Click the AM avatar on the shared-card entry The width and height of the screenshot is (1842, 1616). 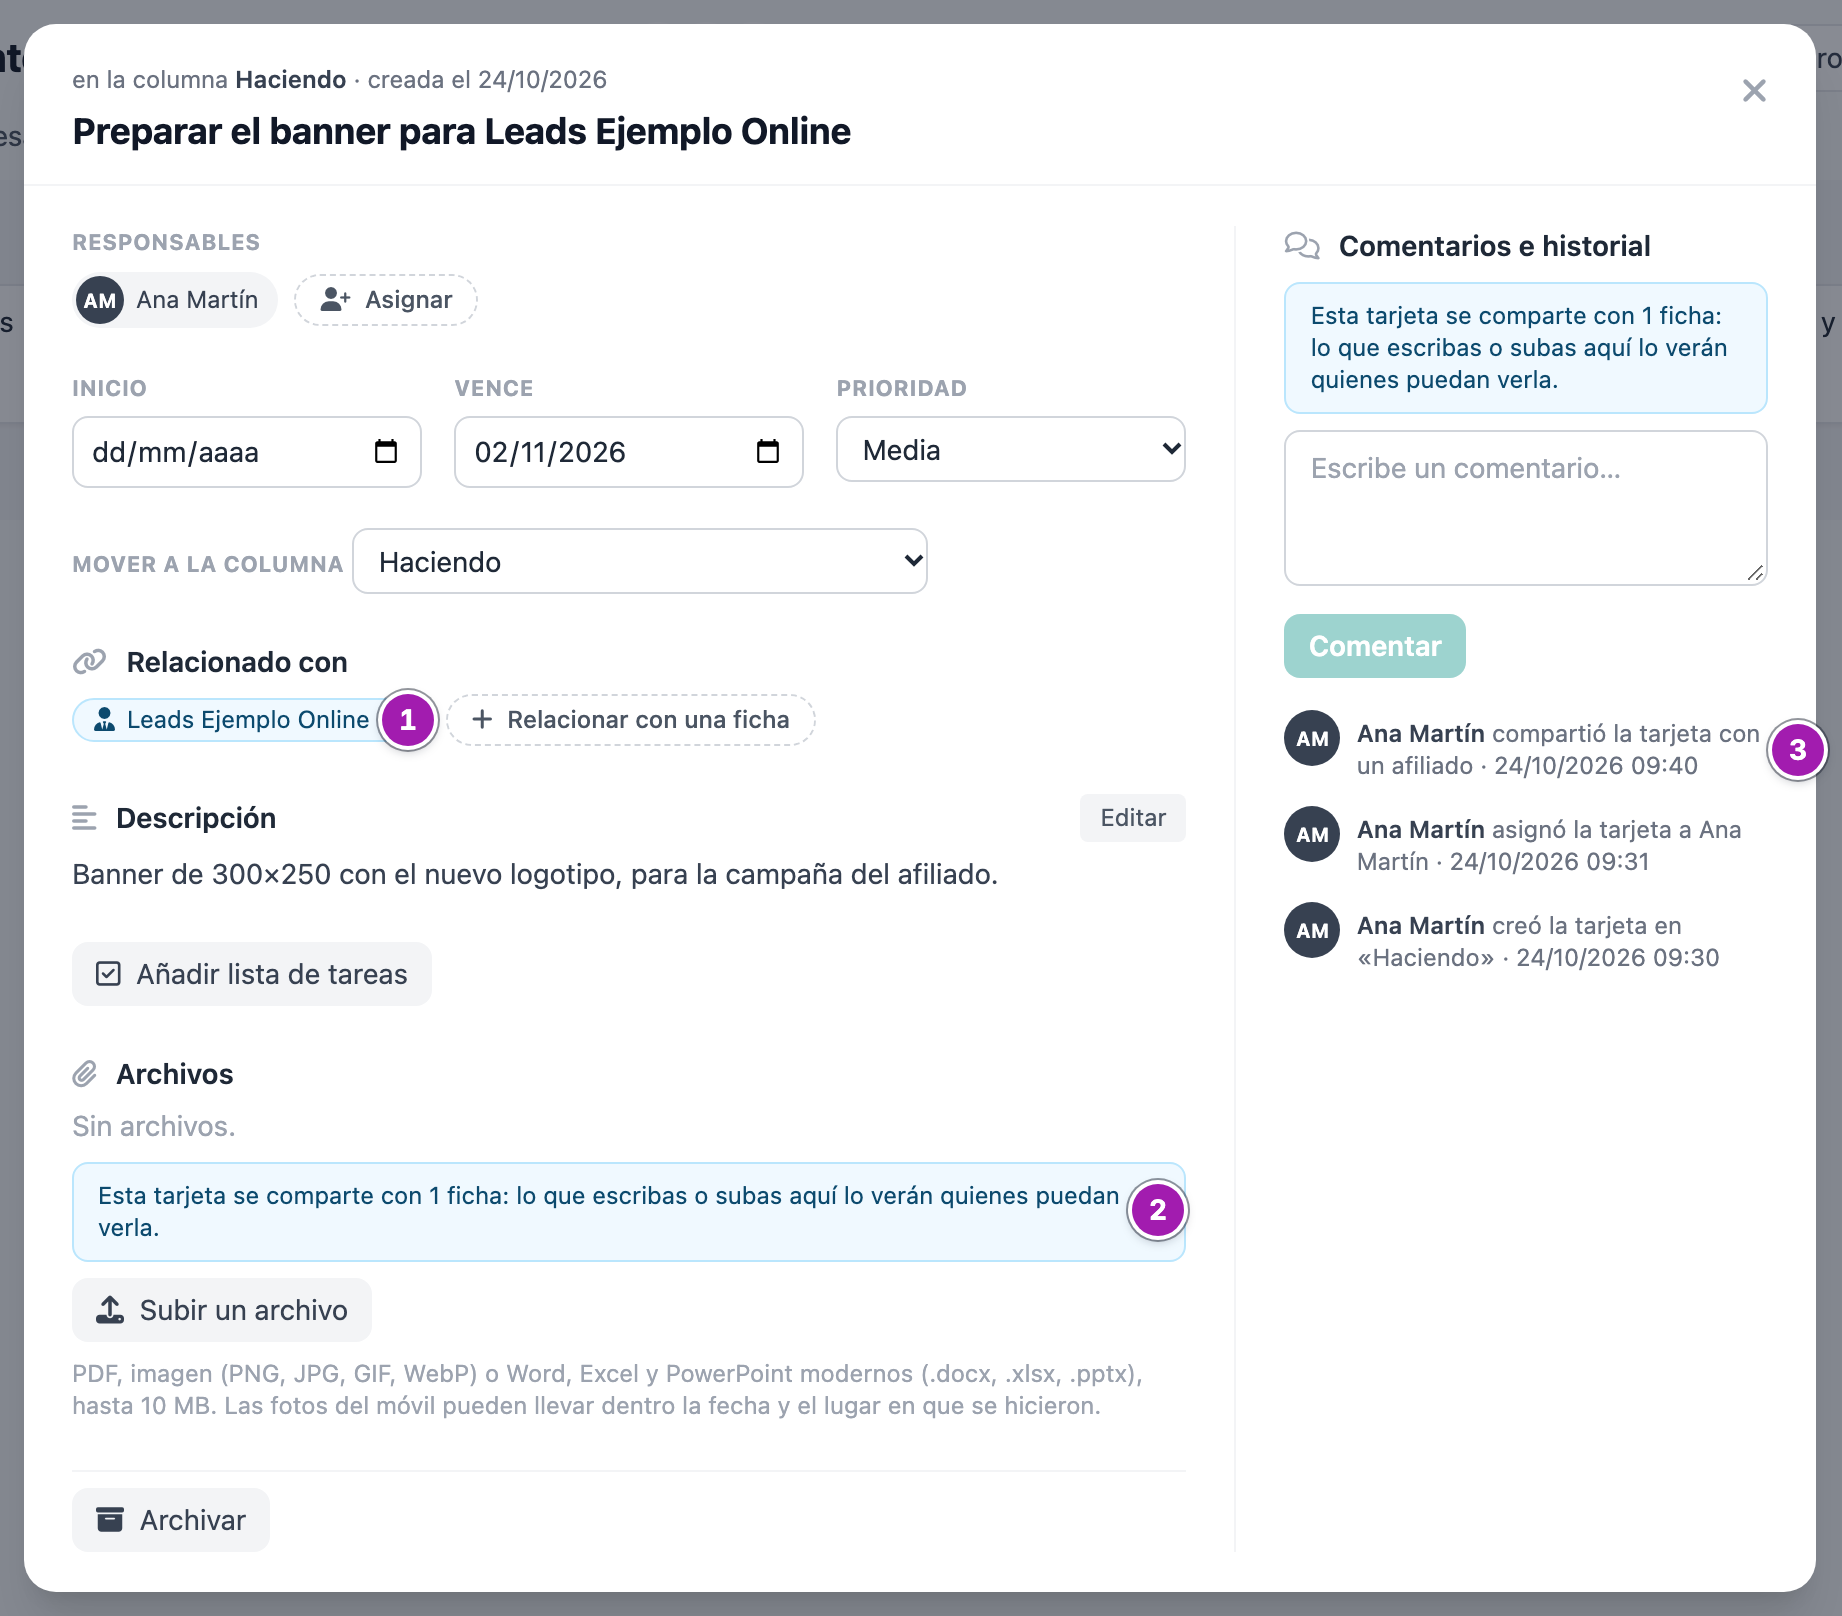(x=1312, y=738)
